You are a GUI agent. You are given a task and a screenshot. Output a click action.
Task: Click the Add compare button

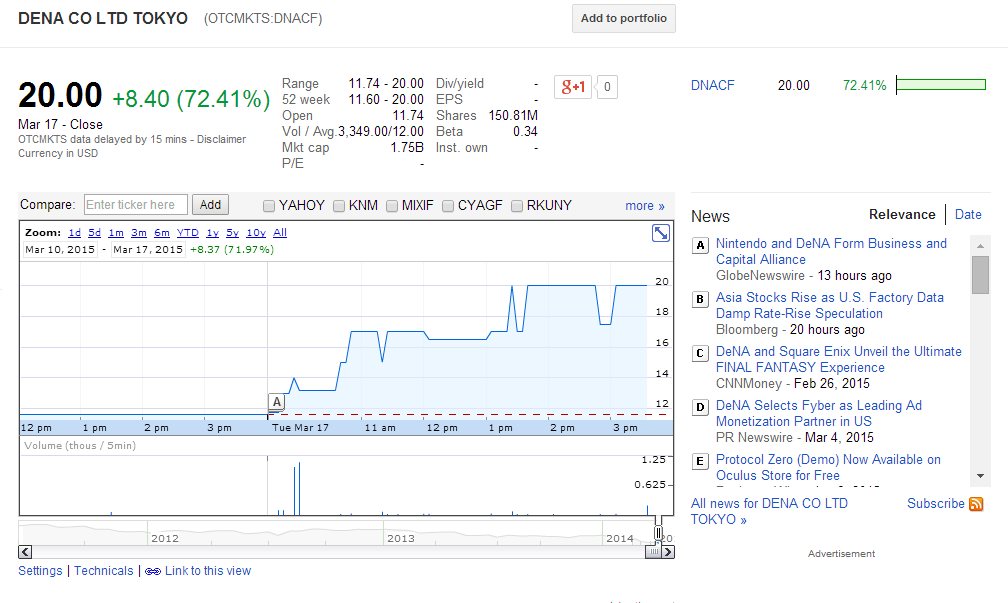pyautogui.click(x=210, y=205)
